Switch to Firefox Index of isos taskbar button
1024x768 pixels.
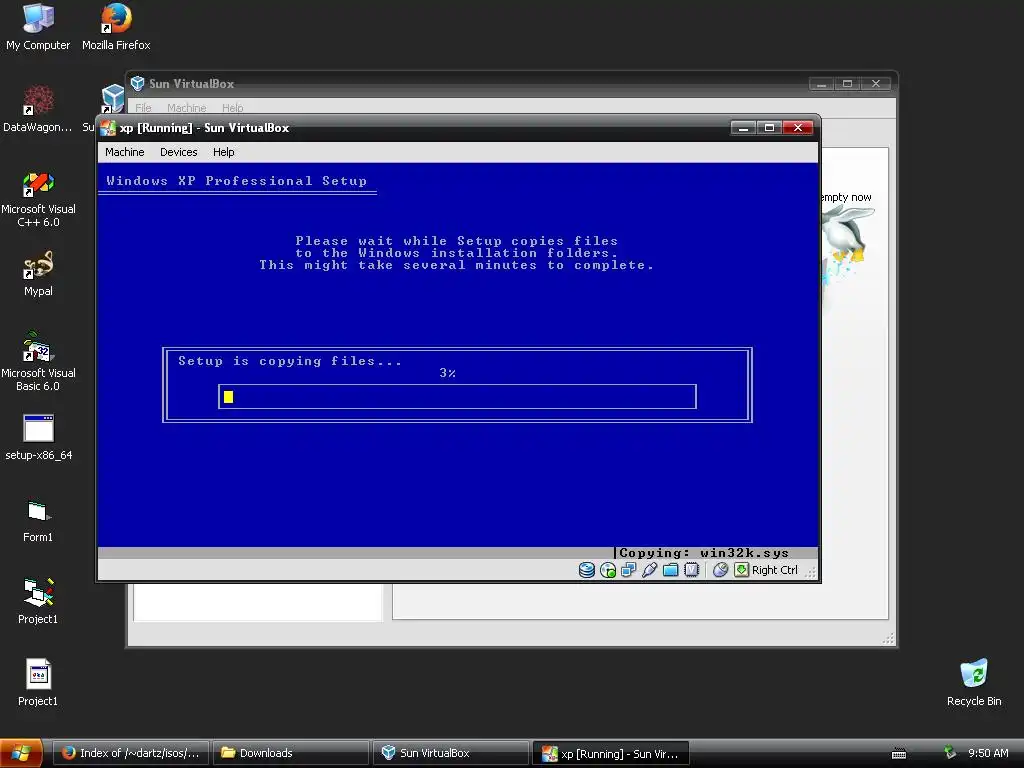click(x=131, y=753)
